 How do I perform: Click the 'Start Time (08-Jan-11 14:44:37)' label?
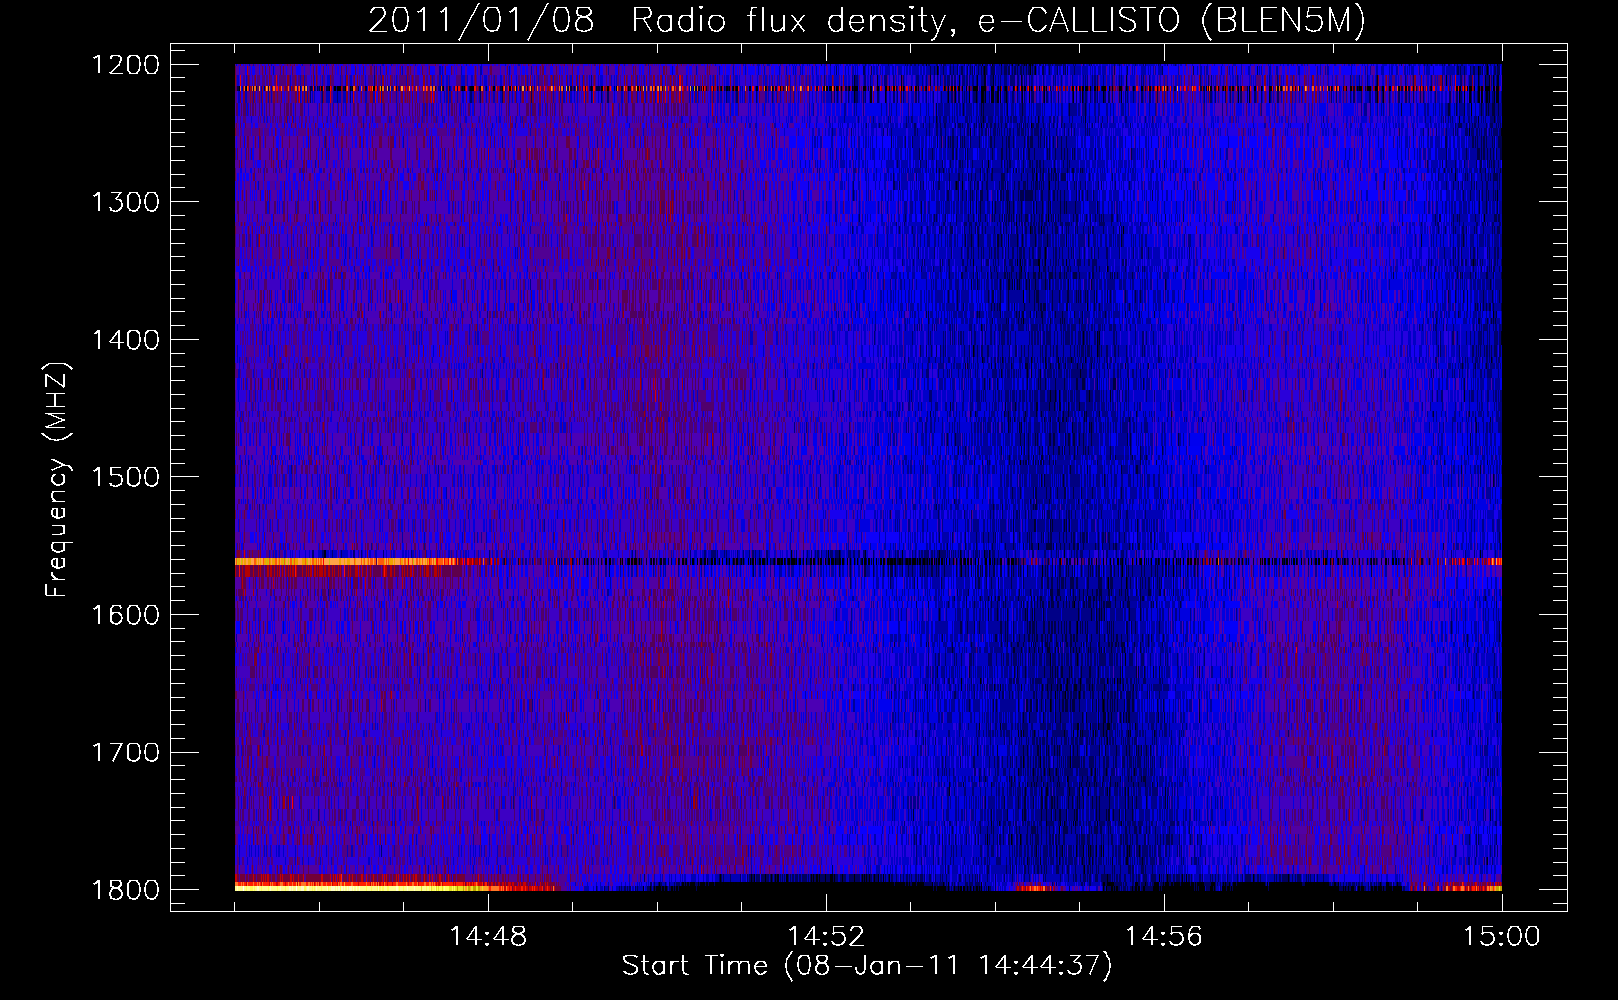point(867,966)
